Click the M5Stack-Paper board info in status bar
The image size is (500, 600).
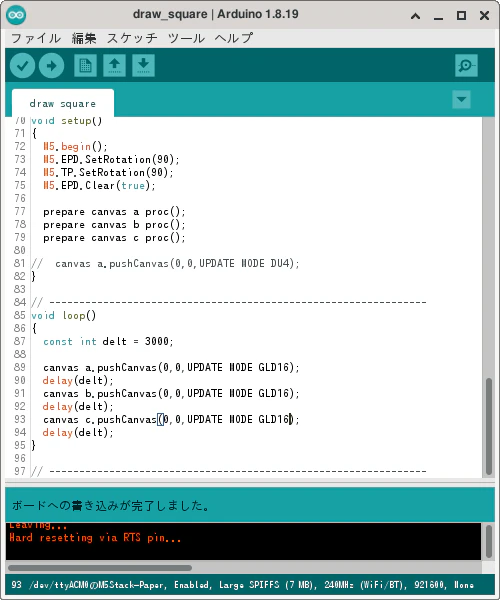[x=251, y=585]
